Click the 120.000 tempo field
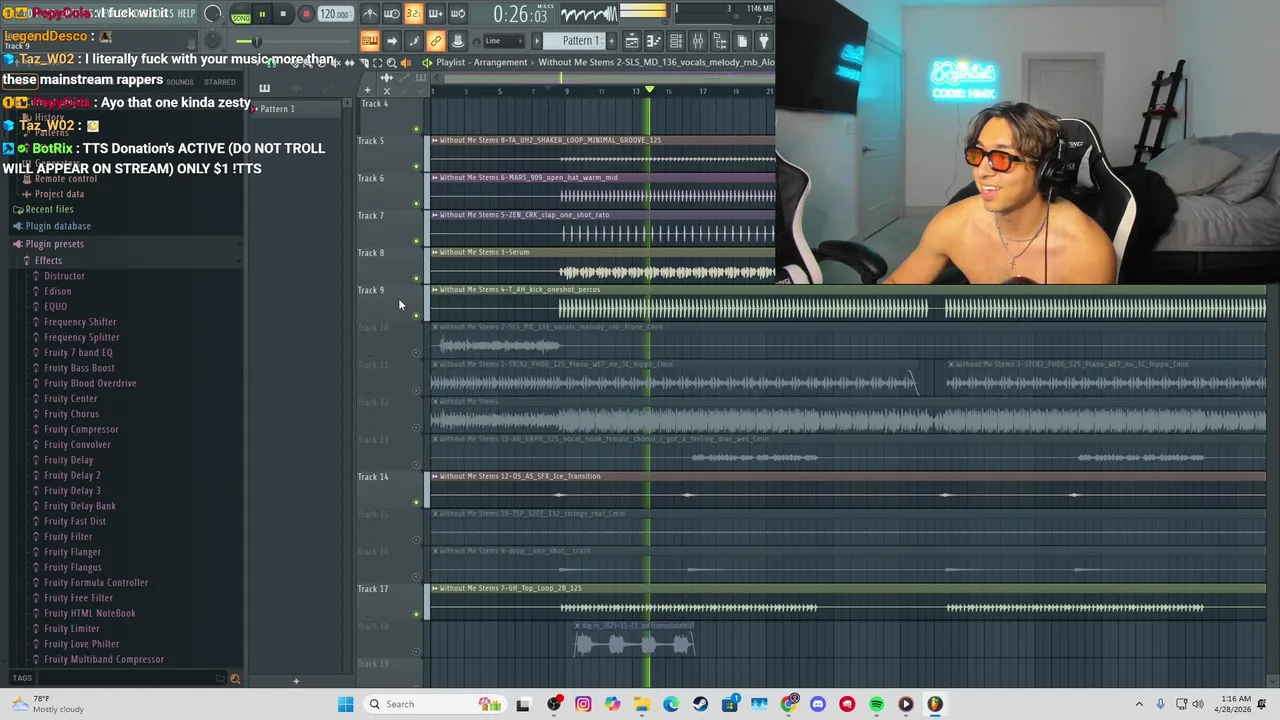This screenshot has width=1280, height=720. click(x=335, y=14)
